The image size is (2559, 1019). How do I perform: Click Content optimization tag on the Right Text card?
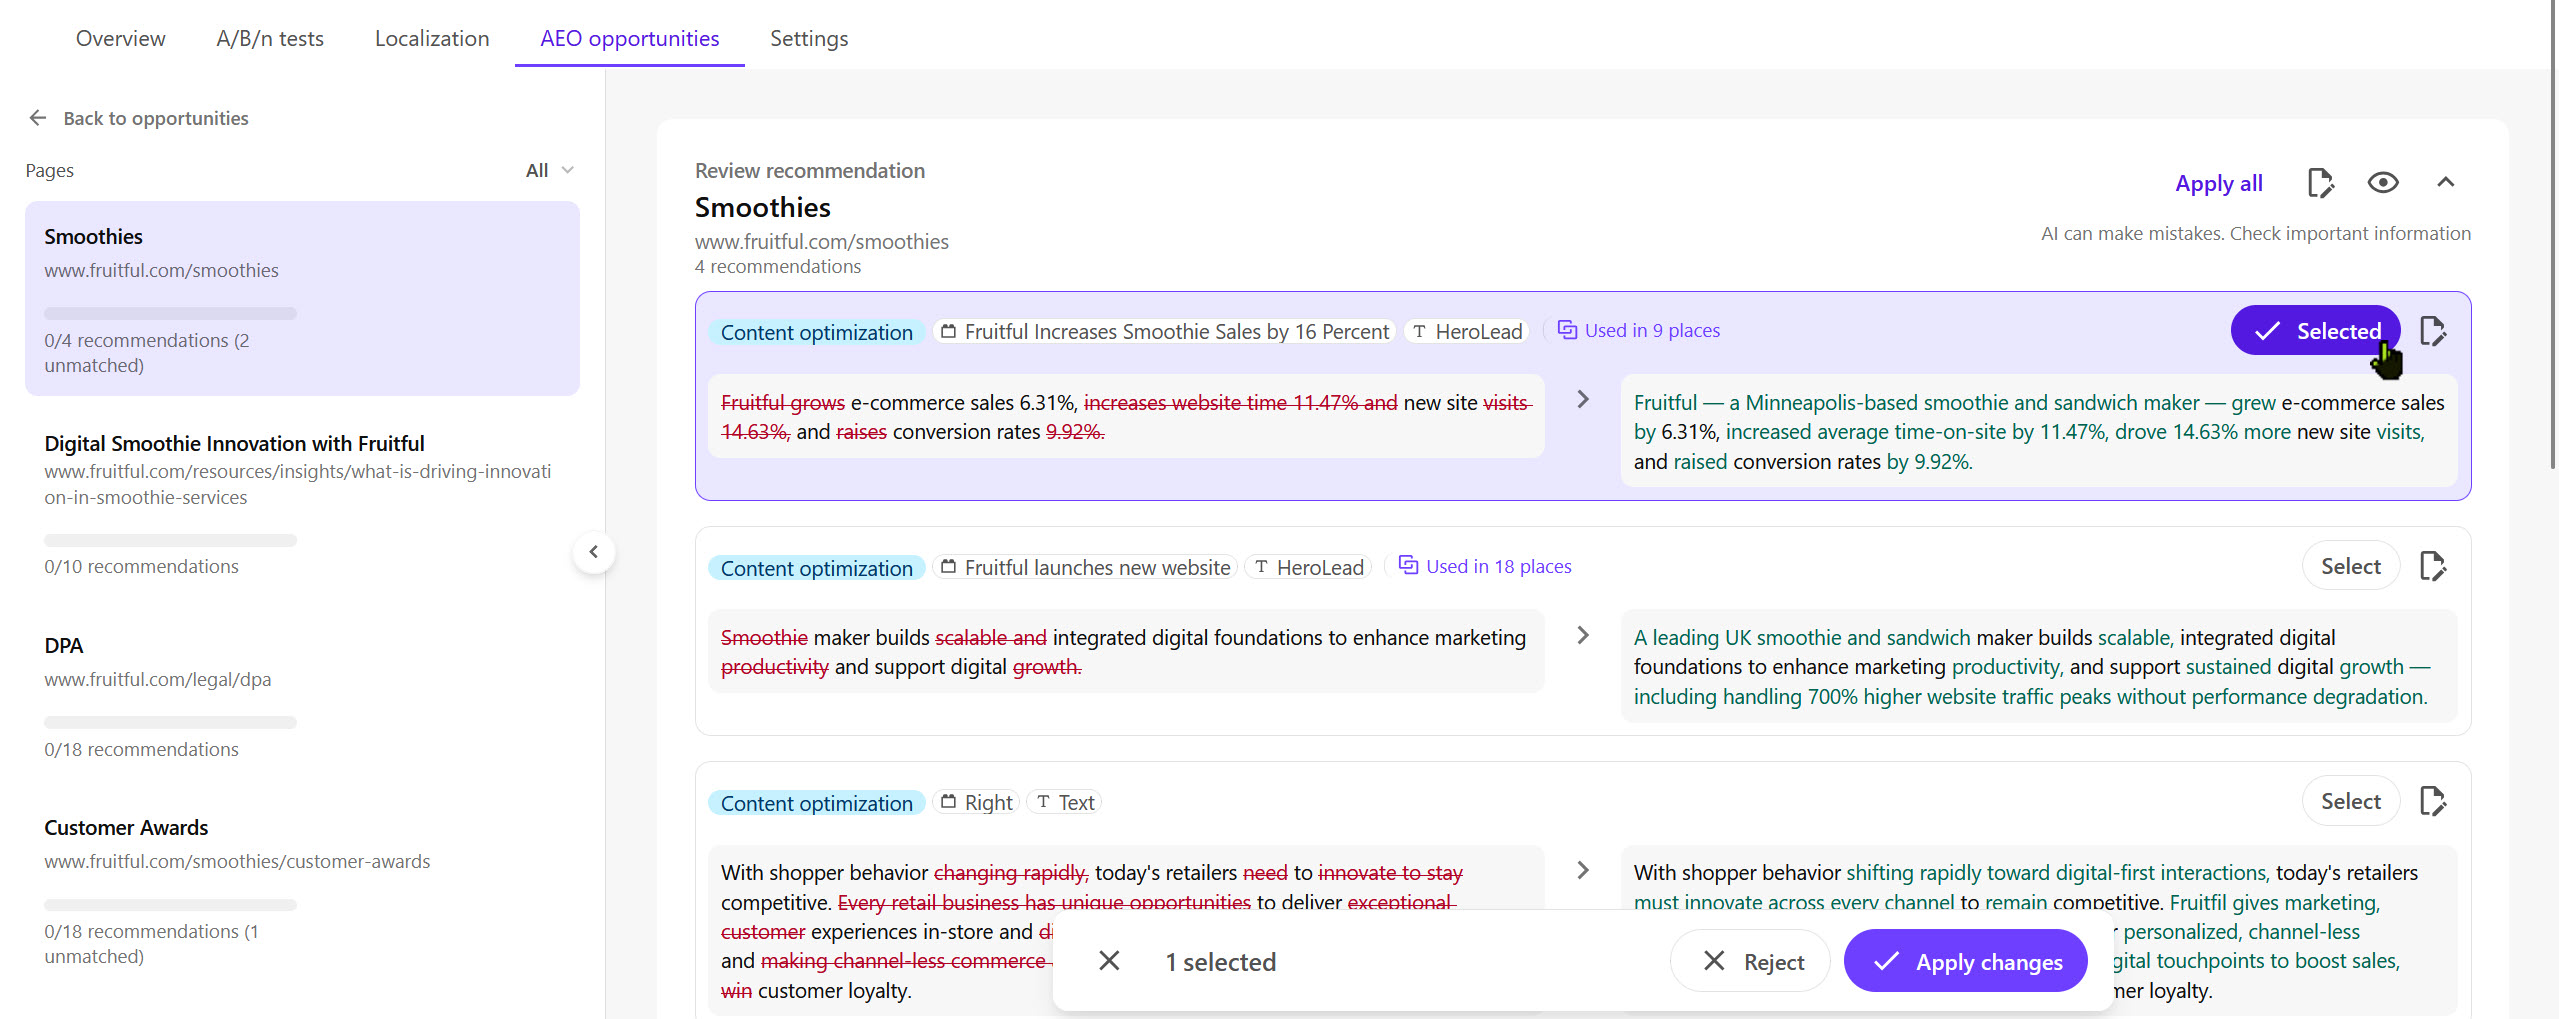816,803
